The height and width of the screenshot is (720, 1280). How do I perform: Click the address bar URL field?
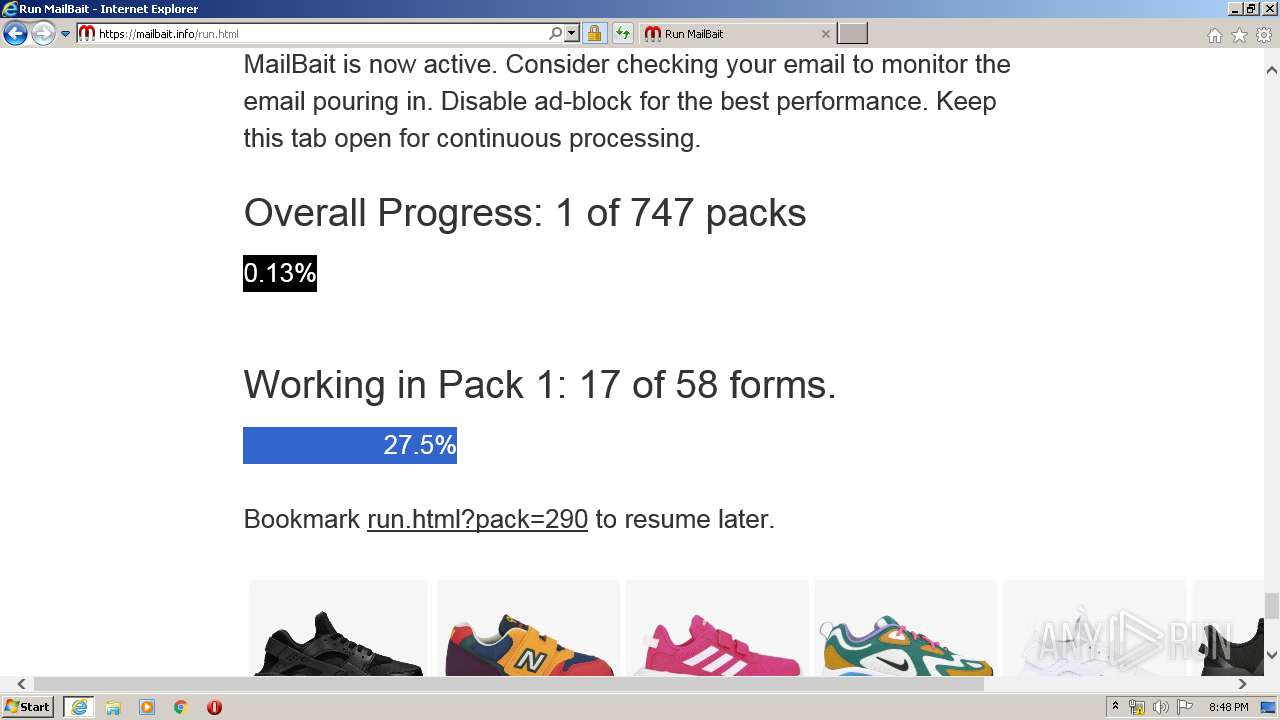pos(320,33)
